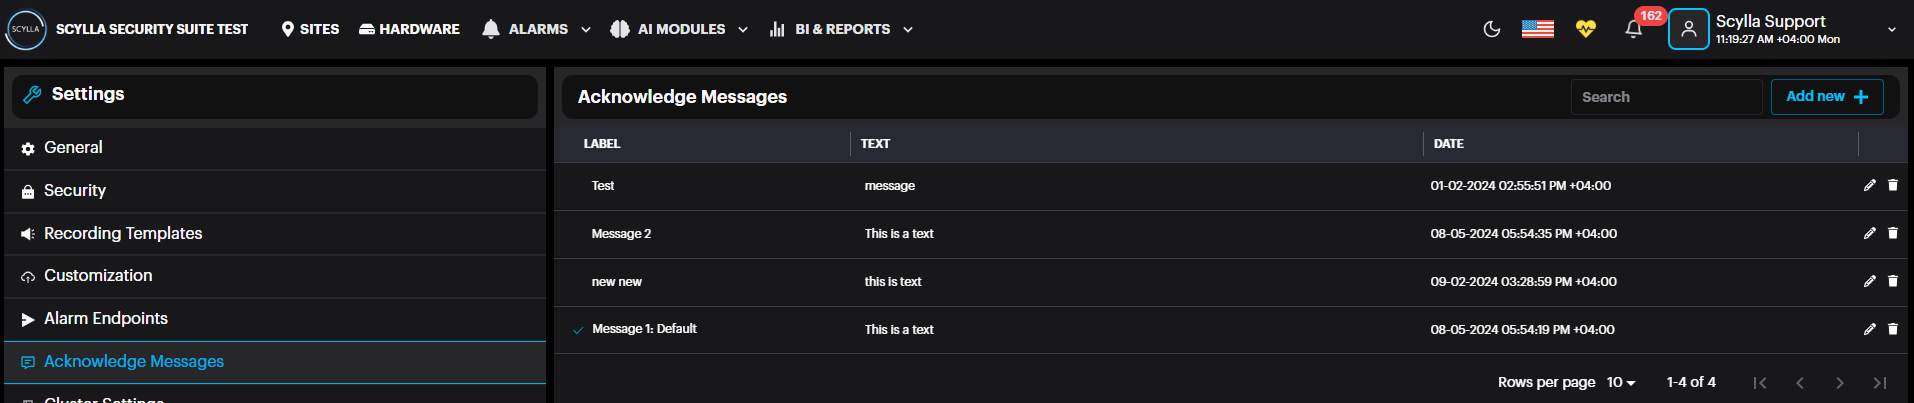Screen dimensions: 1914x403
Task: Delete the Message 2 row
Action: pyautogui.click(x=1893, y=233)
